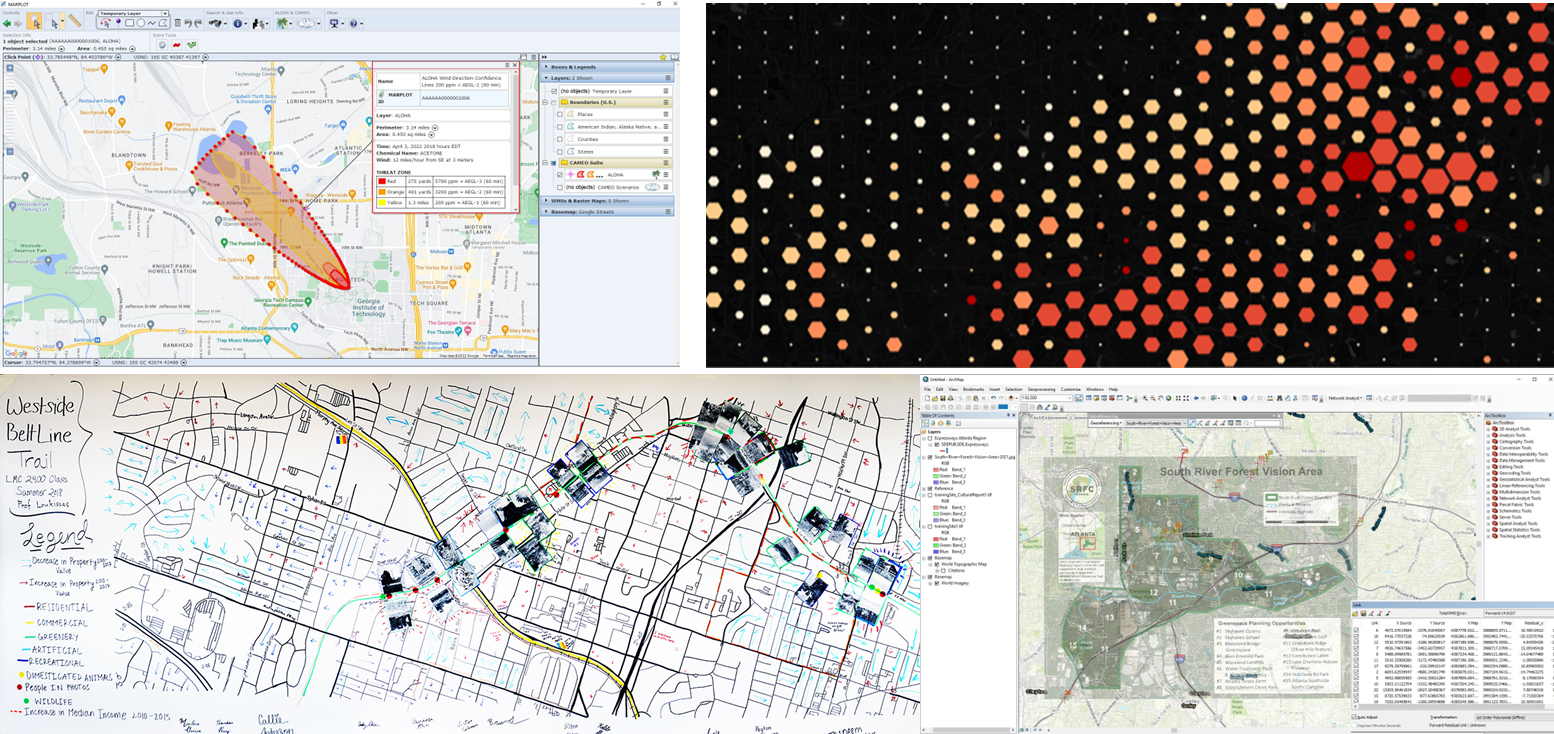Click the MARPLOT back arrow control
1554x734 pixels.
click(7, 24)
